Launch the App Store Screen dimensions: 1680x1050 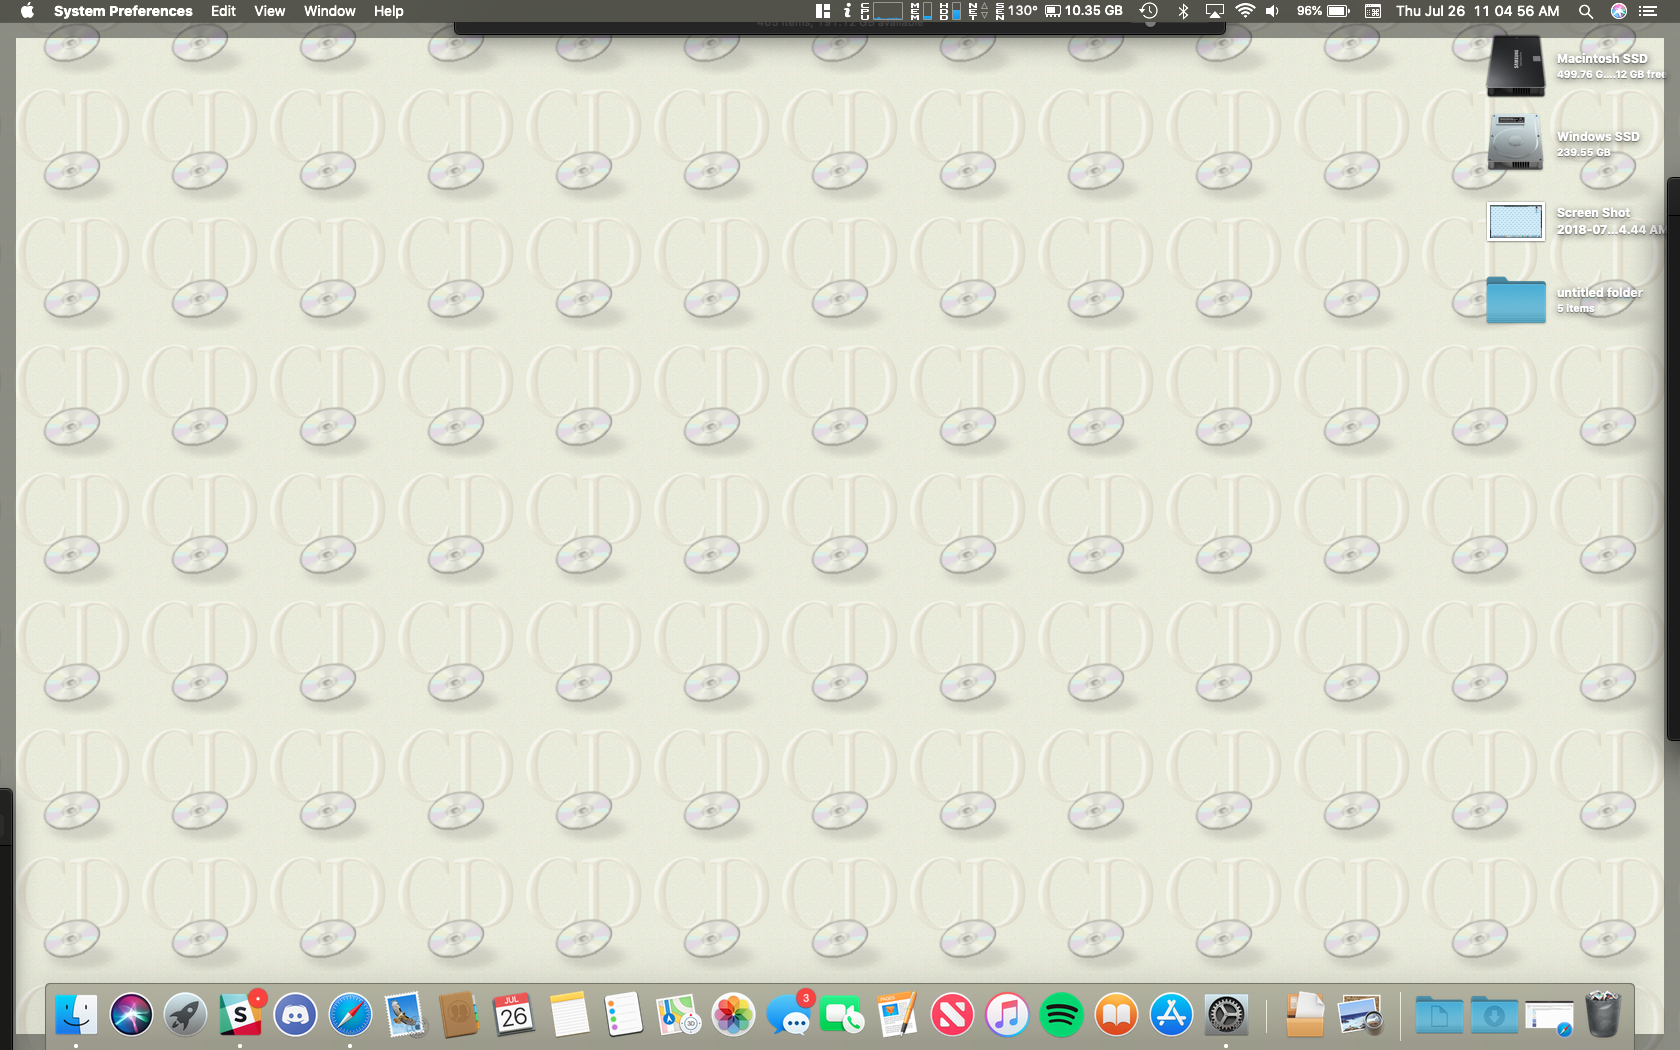(x=1171, y=1015)
